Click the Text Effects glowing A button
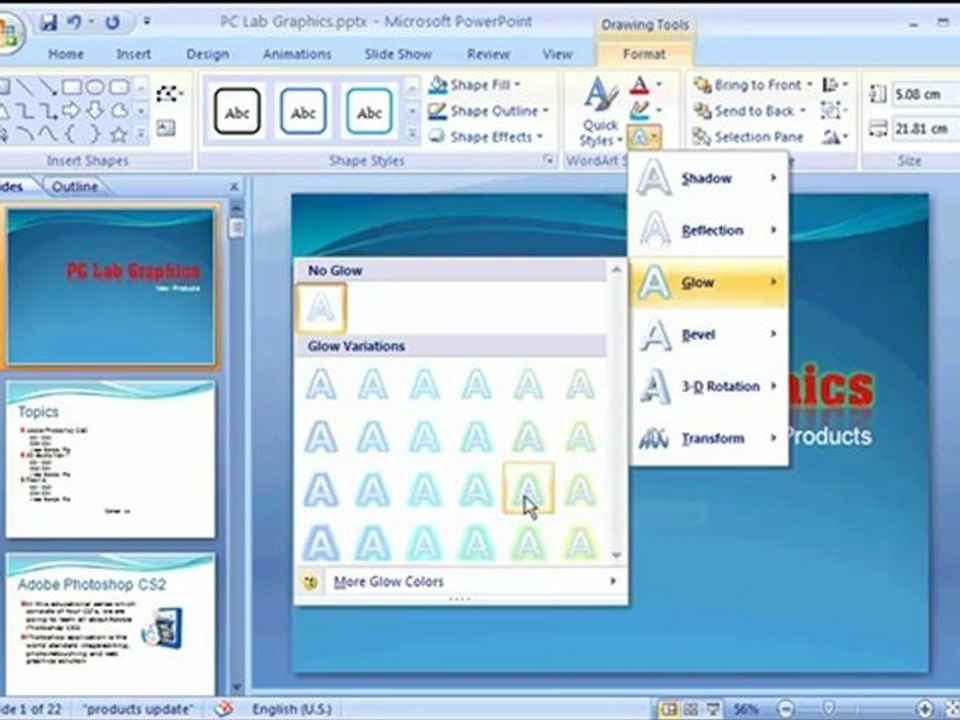This screenshot has width=960, height=720. click(x=645, y=137)
